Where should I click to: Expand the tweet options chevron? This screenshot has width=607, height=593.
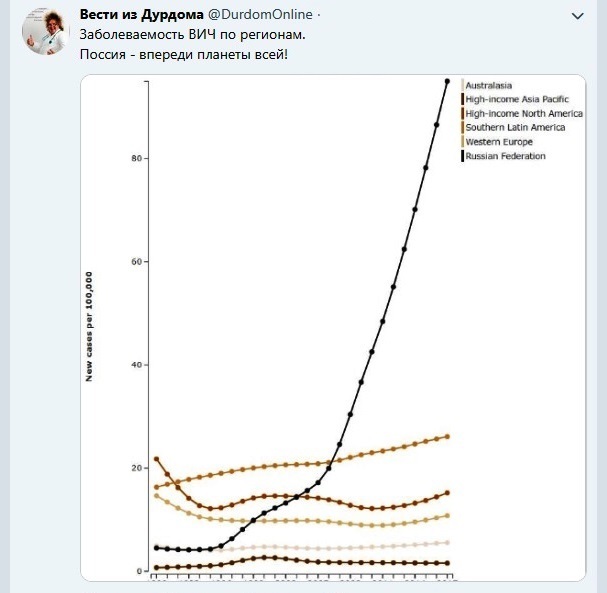(577, 16)
